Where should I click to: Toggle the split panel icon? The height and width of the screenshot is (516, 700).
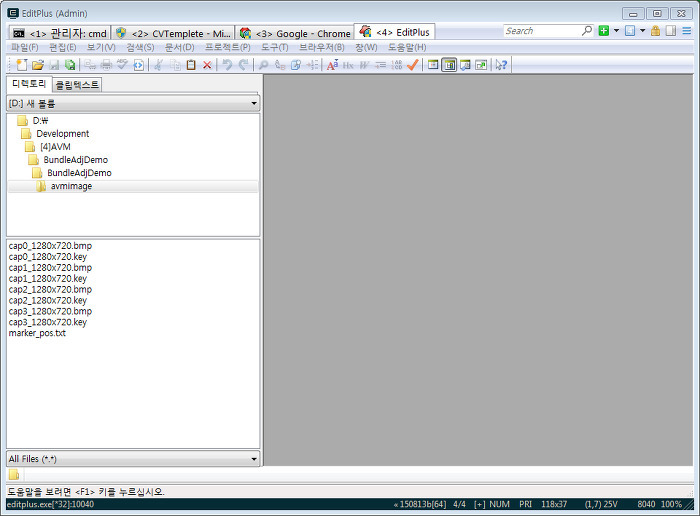click(x=671, y=31)
